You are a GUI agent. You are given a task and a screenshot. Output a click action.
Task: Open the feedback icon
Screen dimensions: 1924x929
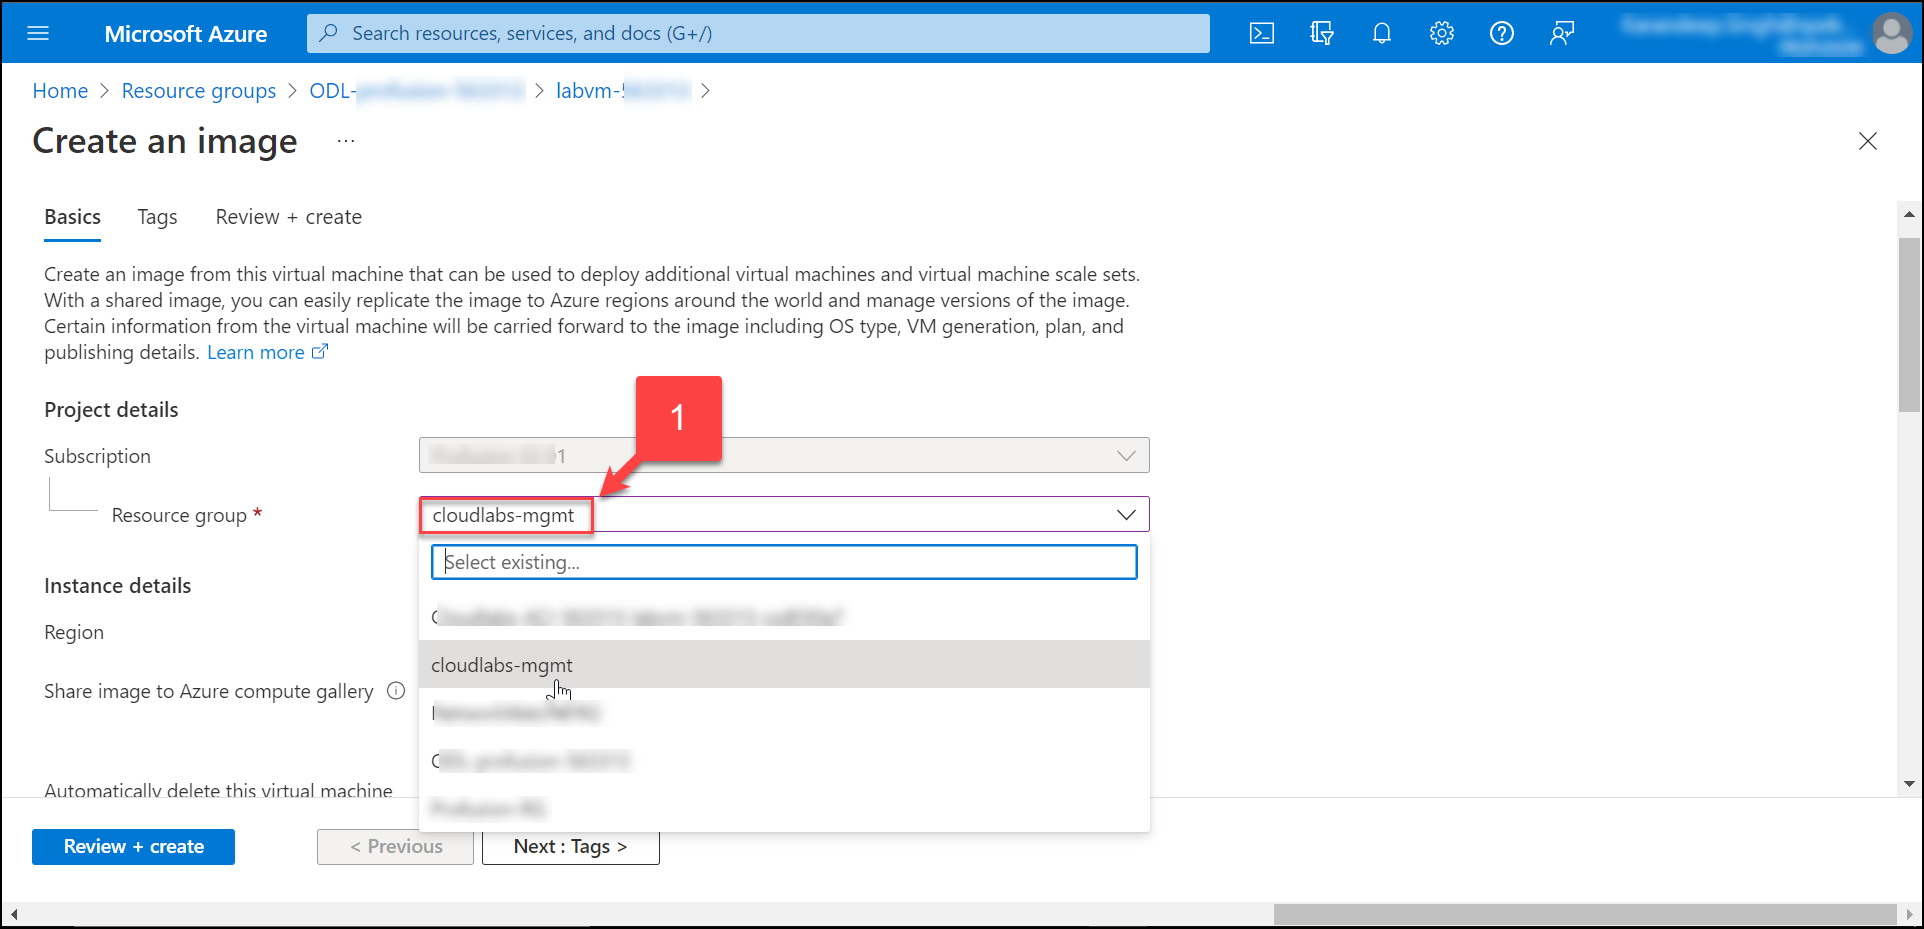[x=1562, y=33]
